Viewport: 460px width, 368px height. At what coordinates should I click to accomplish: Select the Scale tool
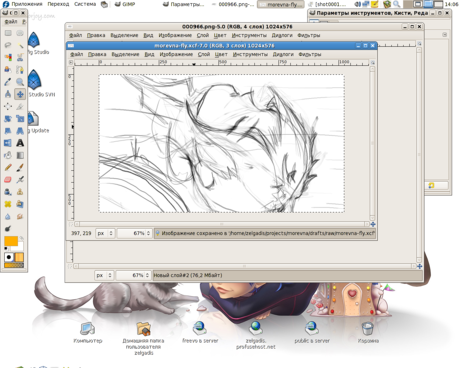click(x=20, y=119)
